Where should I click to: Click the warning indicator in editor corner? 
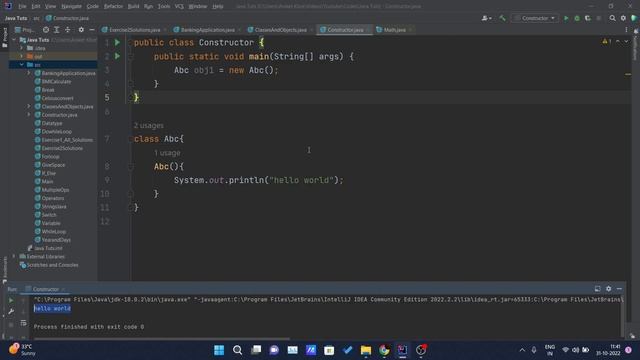tap(607, 41)
